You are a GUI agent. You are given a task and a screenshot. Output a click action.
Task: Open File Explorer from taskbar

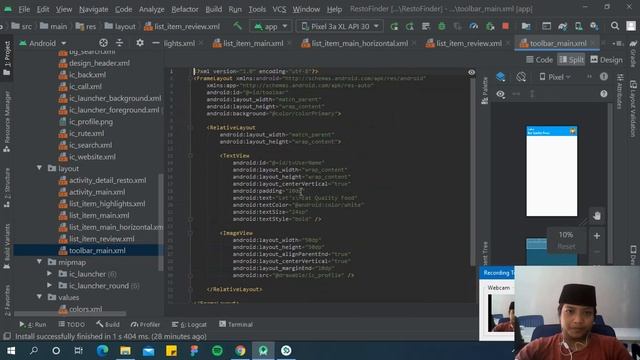[125, 351]
